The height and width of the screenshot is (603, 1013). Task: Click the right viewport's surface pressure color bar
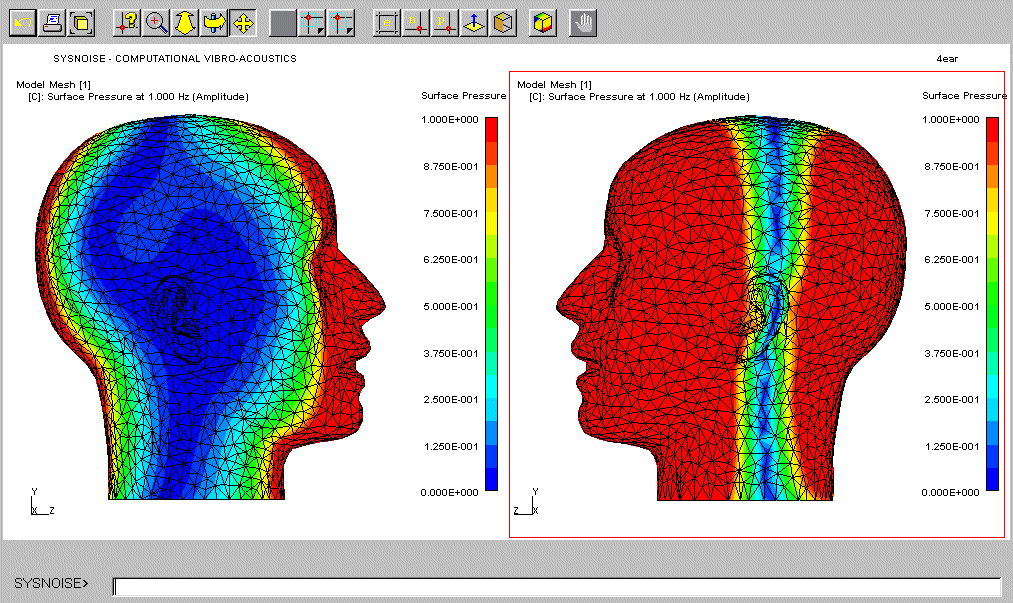(x=992, y=304)
